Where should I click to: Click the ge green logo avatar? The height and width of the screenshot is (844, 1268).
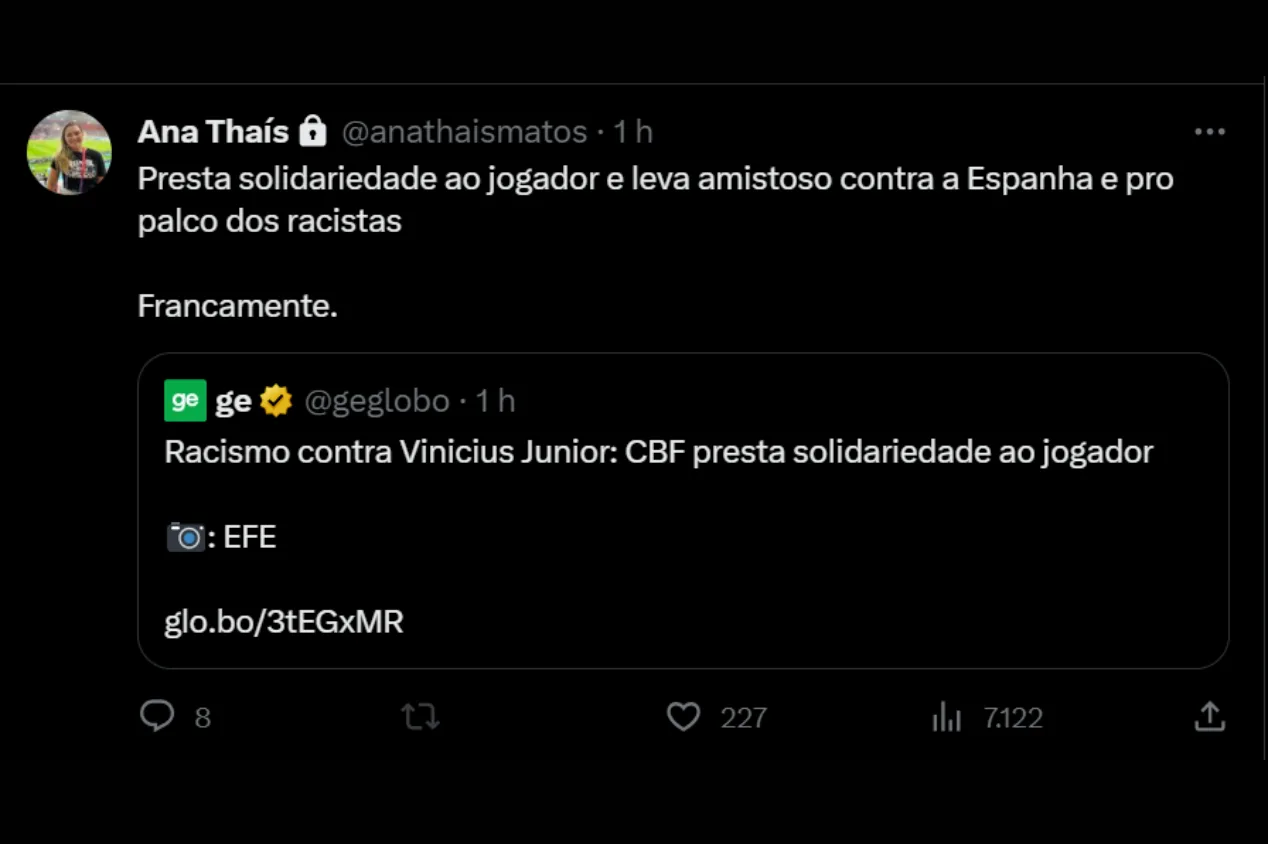click(x=185, y=401)
